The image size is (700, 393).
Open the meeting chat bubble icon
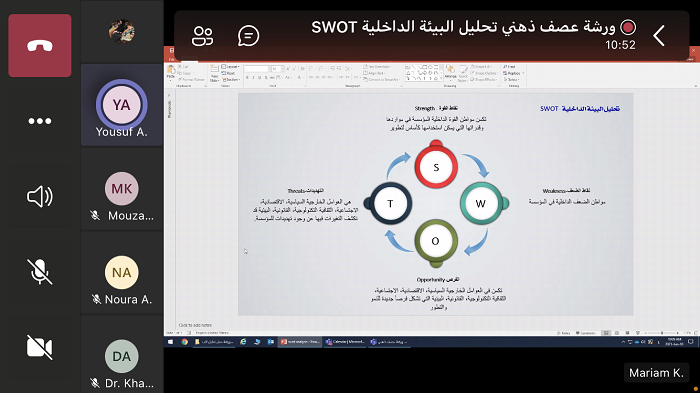(249, 36)
